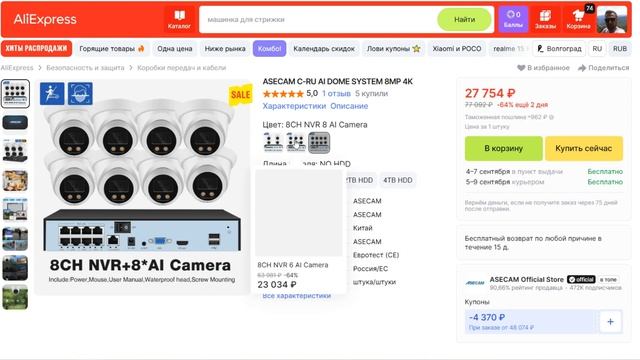Select the 4TB HDD option
The width and height of the screenshot is (640, 360).
tap(398, 180)
